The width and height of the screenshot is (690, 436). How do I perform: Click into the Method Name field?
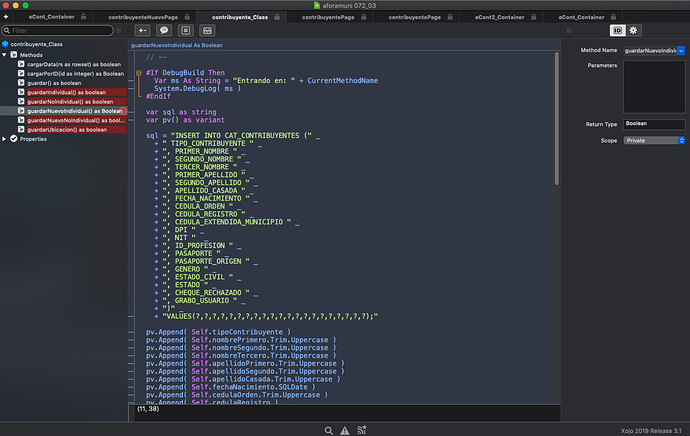tap(650, 51)
